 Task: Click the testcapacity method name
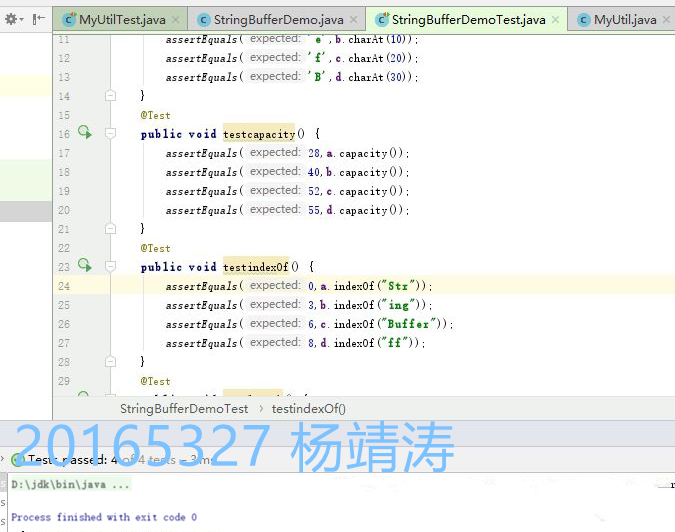(x=259, y=134)
